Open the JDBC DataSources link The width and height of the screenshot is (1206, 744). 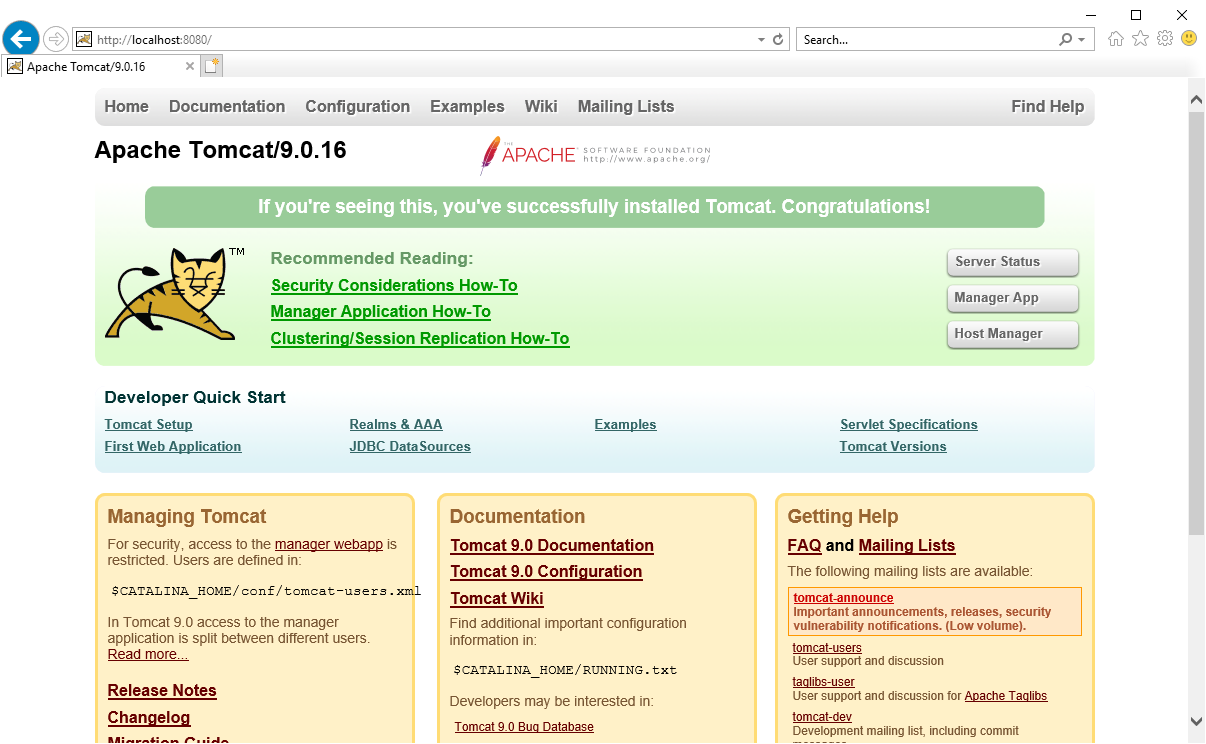pyautogui.click(x=410, y=447)
